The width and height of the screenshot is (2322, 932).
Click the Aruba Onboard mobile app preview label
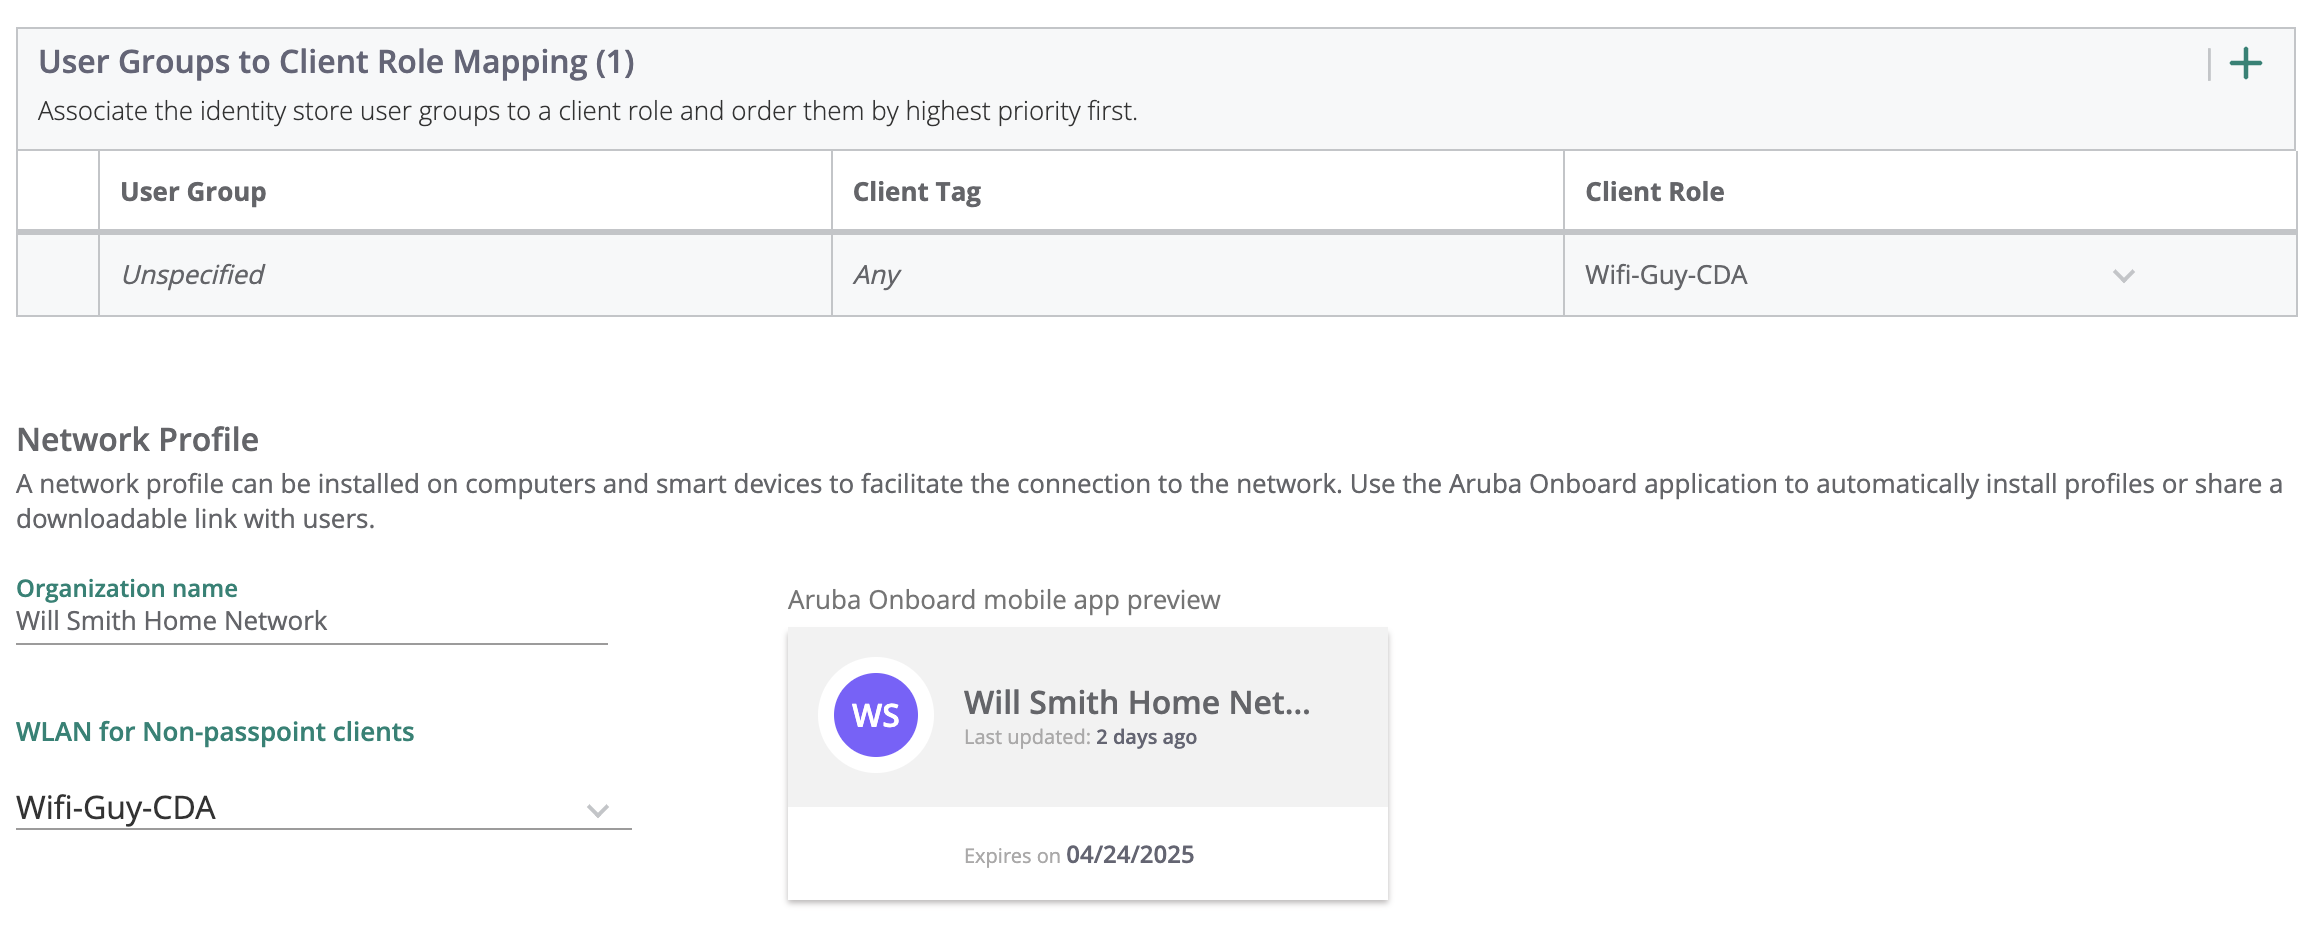[x=1004, y=600]
